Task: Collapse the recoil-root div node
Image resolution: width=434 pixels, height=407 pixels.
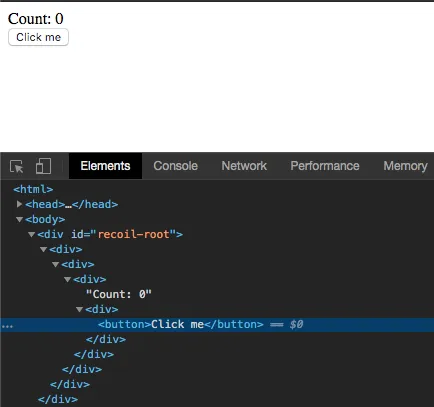Action: point(32,234)
